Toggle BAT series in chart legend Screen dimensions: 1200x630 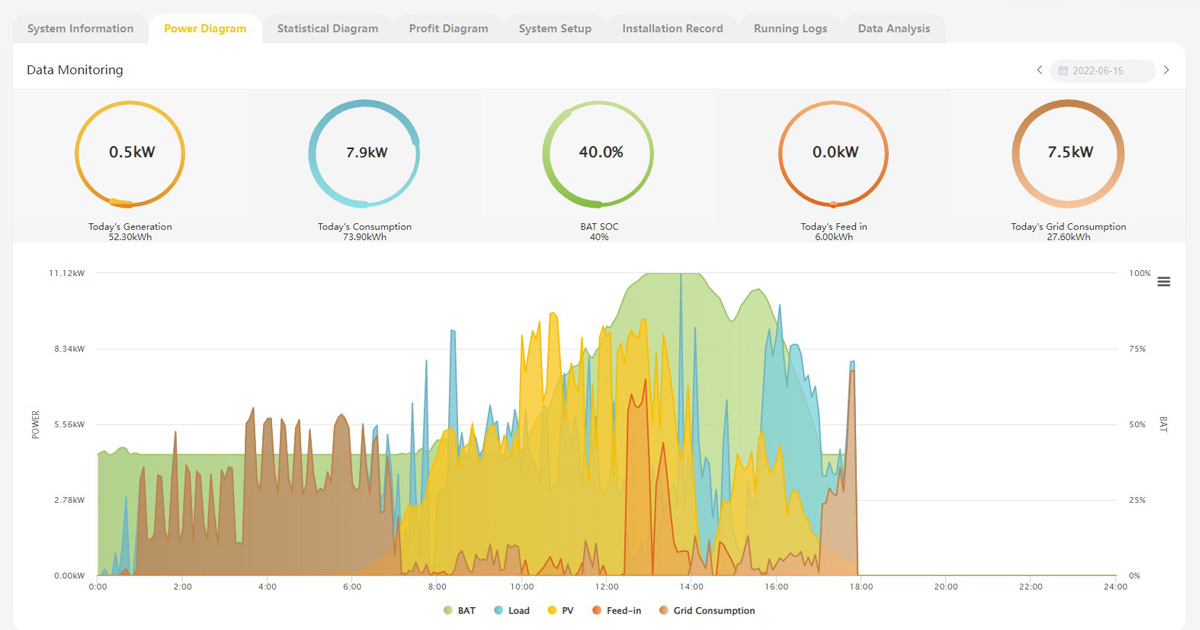pyautogui.click(x=459, y=610)
